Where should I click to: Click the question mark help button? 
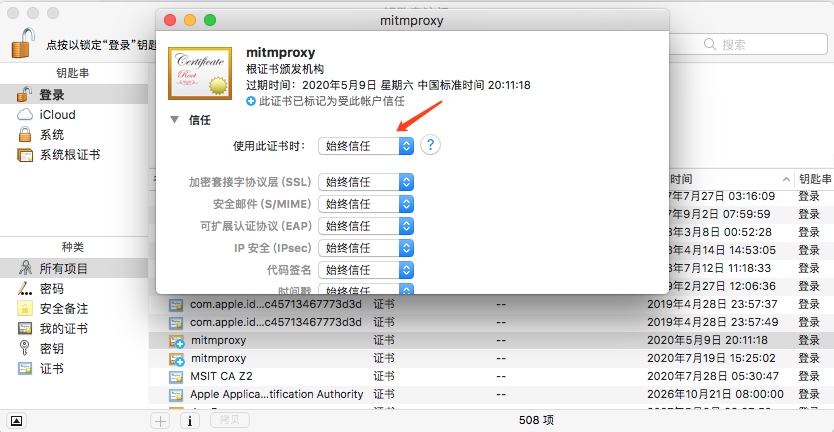[430, 145]
